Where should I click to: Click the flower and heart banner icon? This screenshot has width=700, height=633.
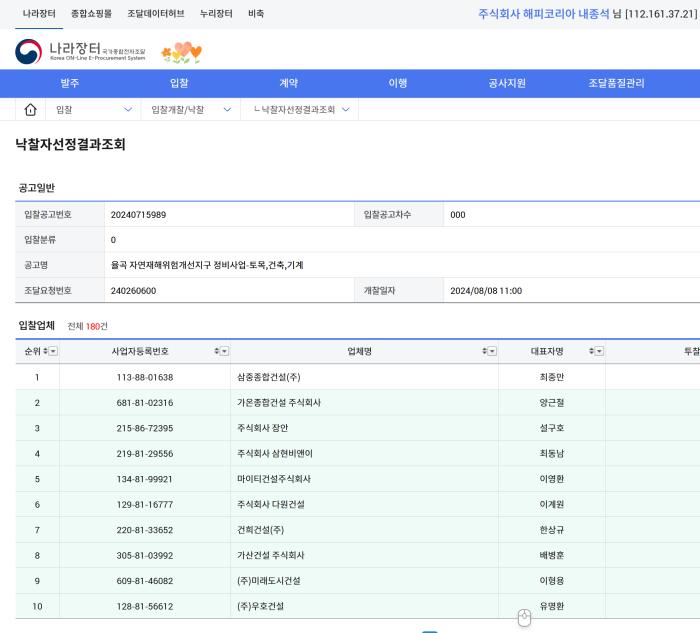coord(181,52)
